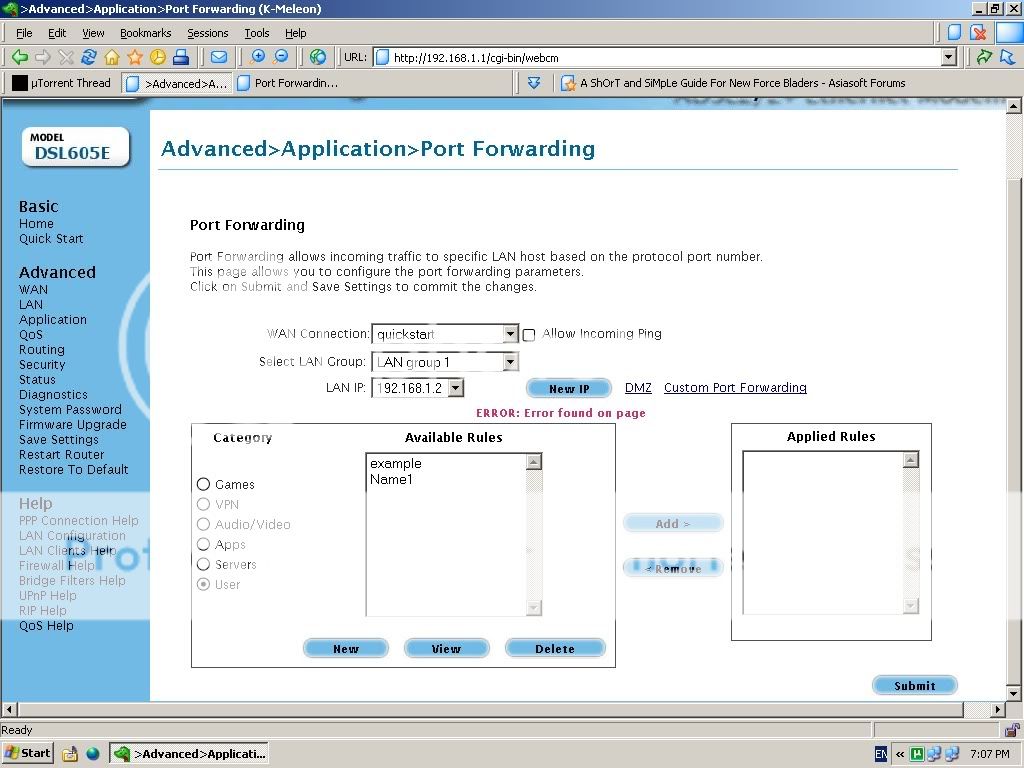Select the example rule in Available Rules
The image size is (1024, 768).
pos(396,464)
